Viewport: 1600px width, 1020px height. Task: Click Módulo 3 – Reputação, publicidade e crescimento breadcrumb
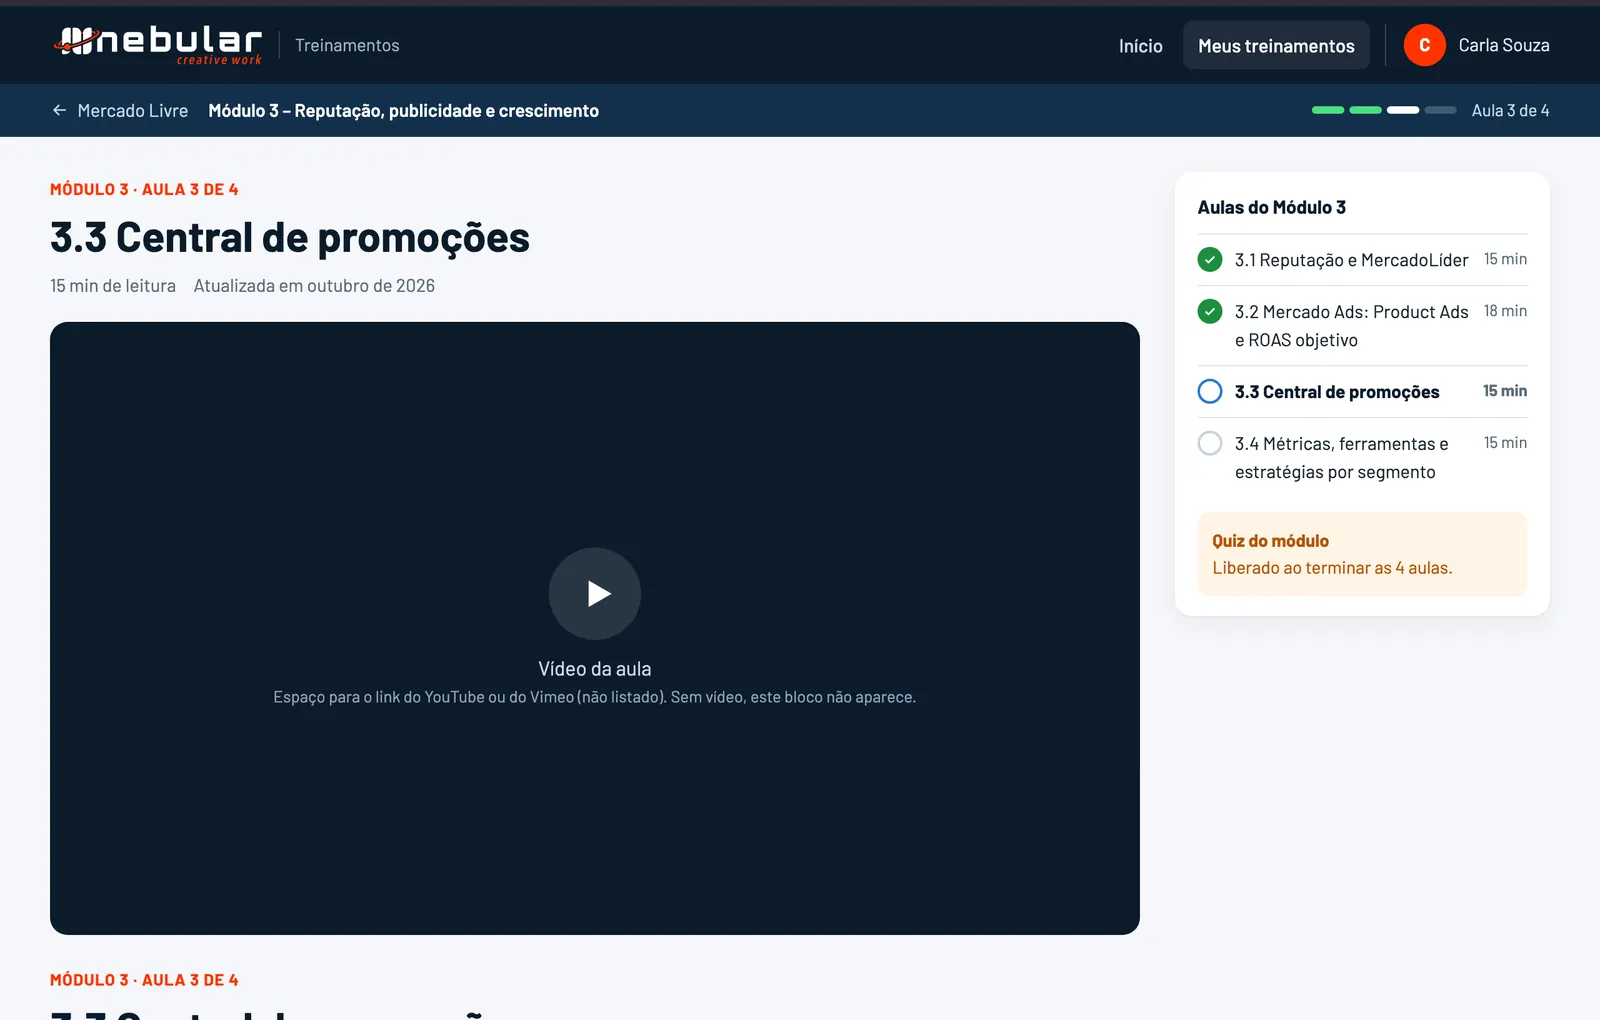pyautogui.click(x=403, y=111)
